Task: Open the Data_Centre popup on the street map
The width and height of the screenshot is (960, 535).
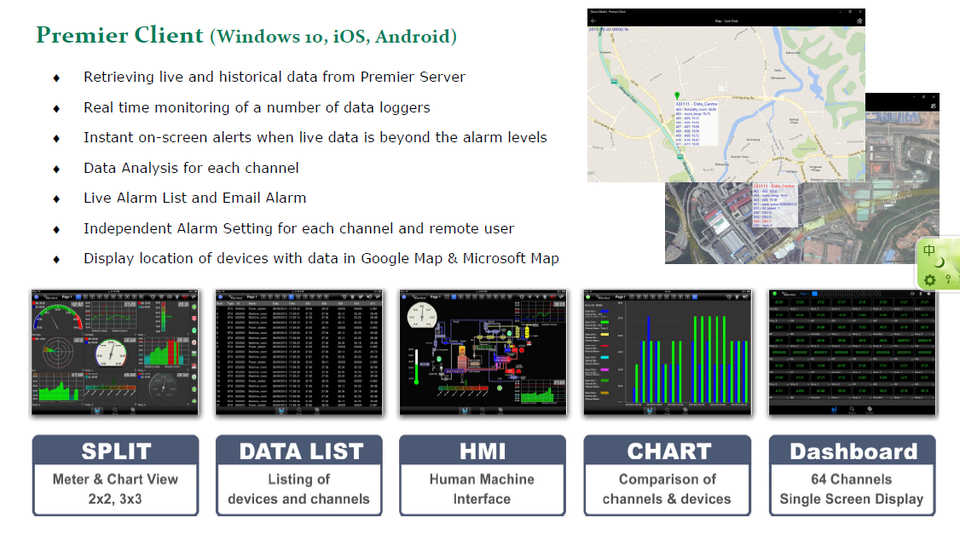Action: (x=696, y=123)
